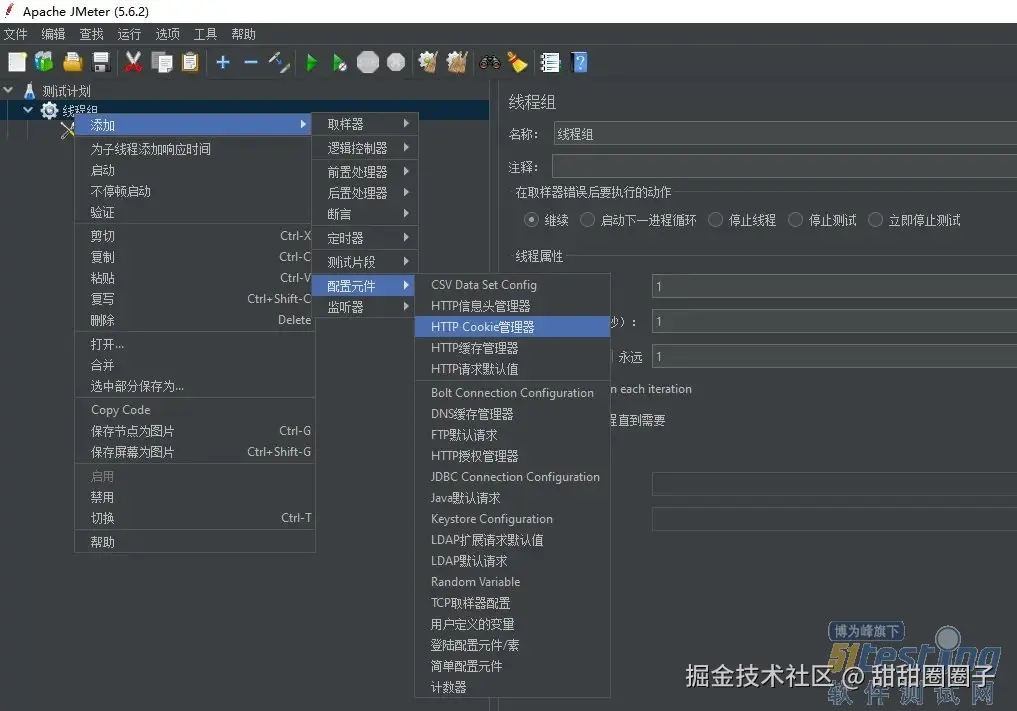Click the Clear All results icon
The width and height of the screenshot is (1017, 711).
(x=457, y=62)
